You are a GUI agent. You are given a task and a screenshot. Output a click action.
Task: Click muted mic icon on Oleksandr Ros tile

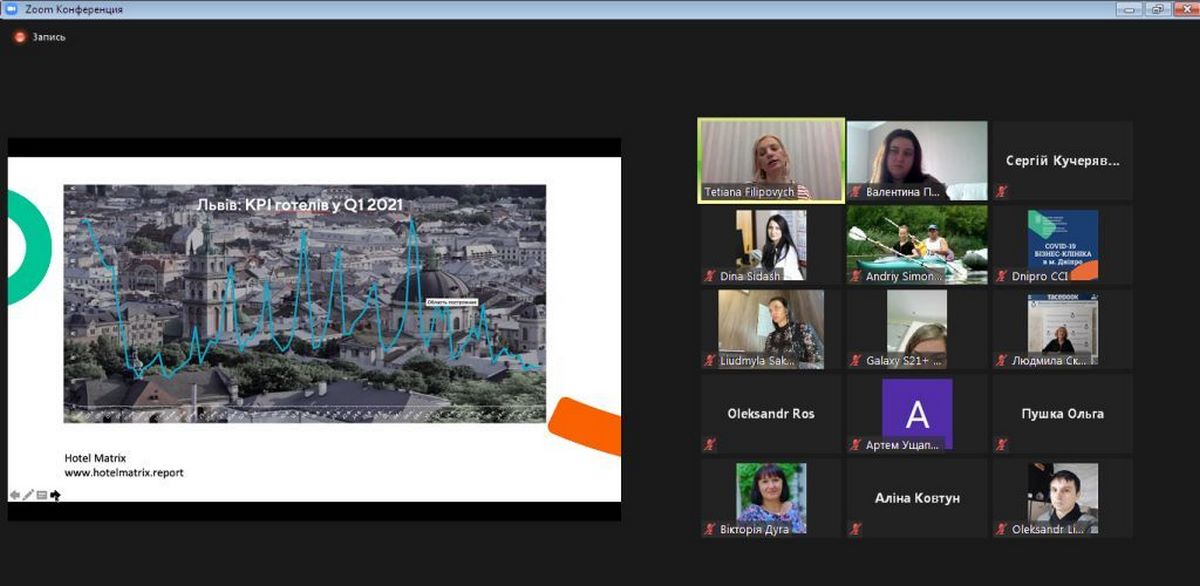710,444
